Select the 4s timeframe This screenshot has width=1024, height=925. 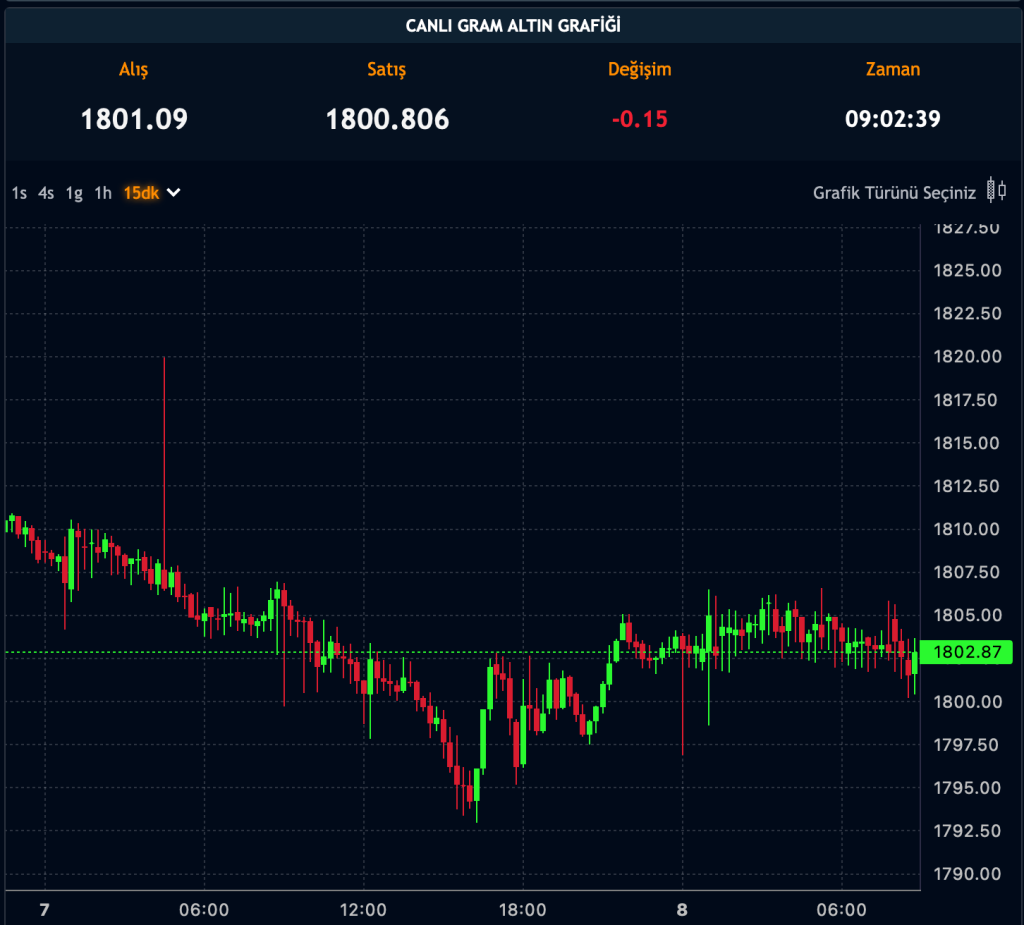click(46, 193)
